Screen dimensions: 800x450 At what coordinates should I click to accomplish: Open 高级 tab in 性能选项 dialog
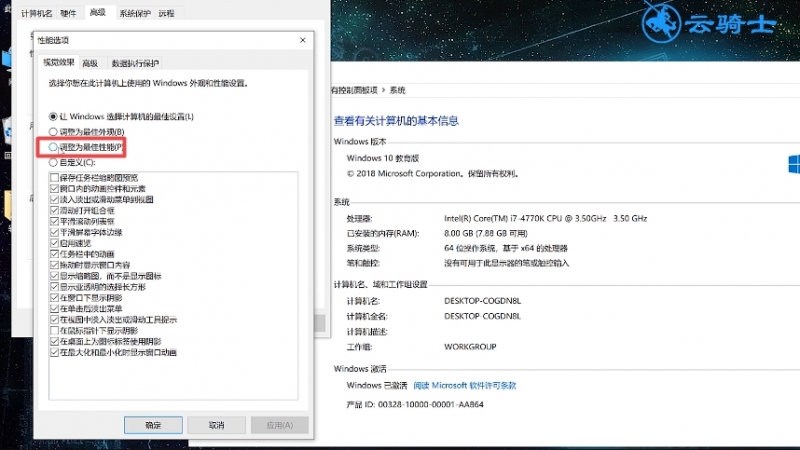point(90,63)
